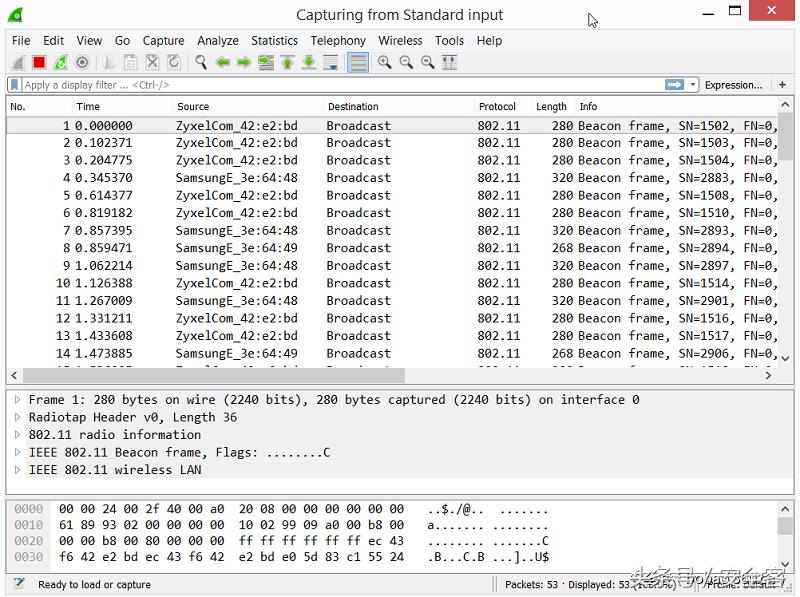Open the recent display filters dropdown
Screen dimensions: 800x597
tap(693, 85)
